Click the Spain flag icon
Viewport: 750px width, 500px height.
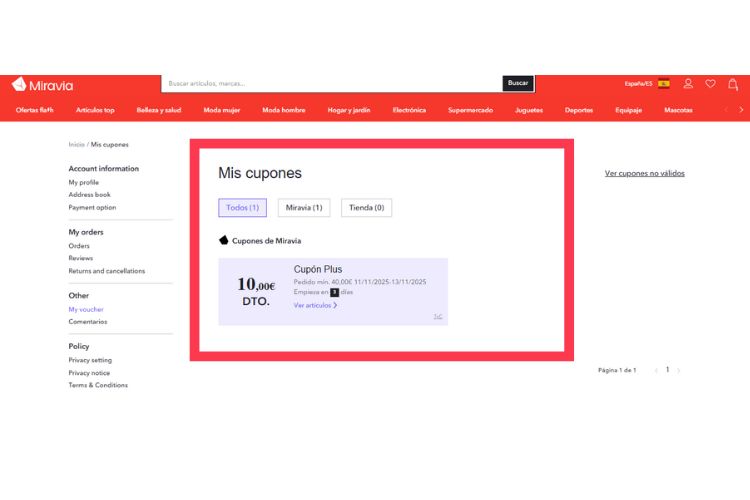[664, 84]
